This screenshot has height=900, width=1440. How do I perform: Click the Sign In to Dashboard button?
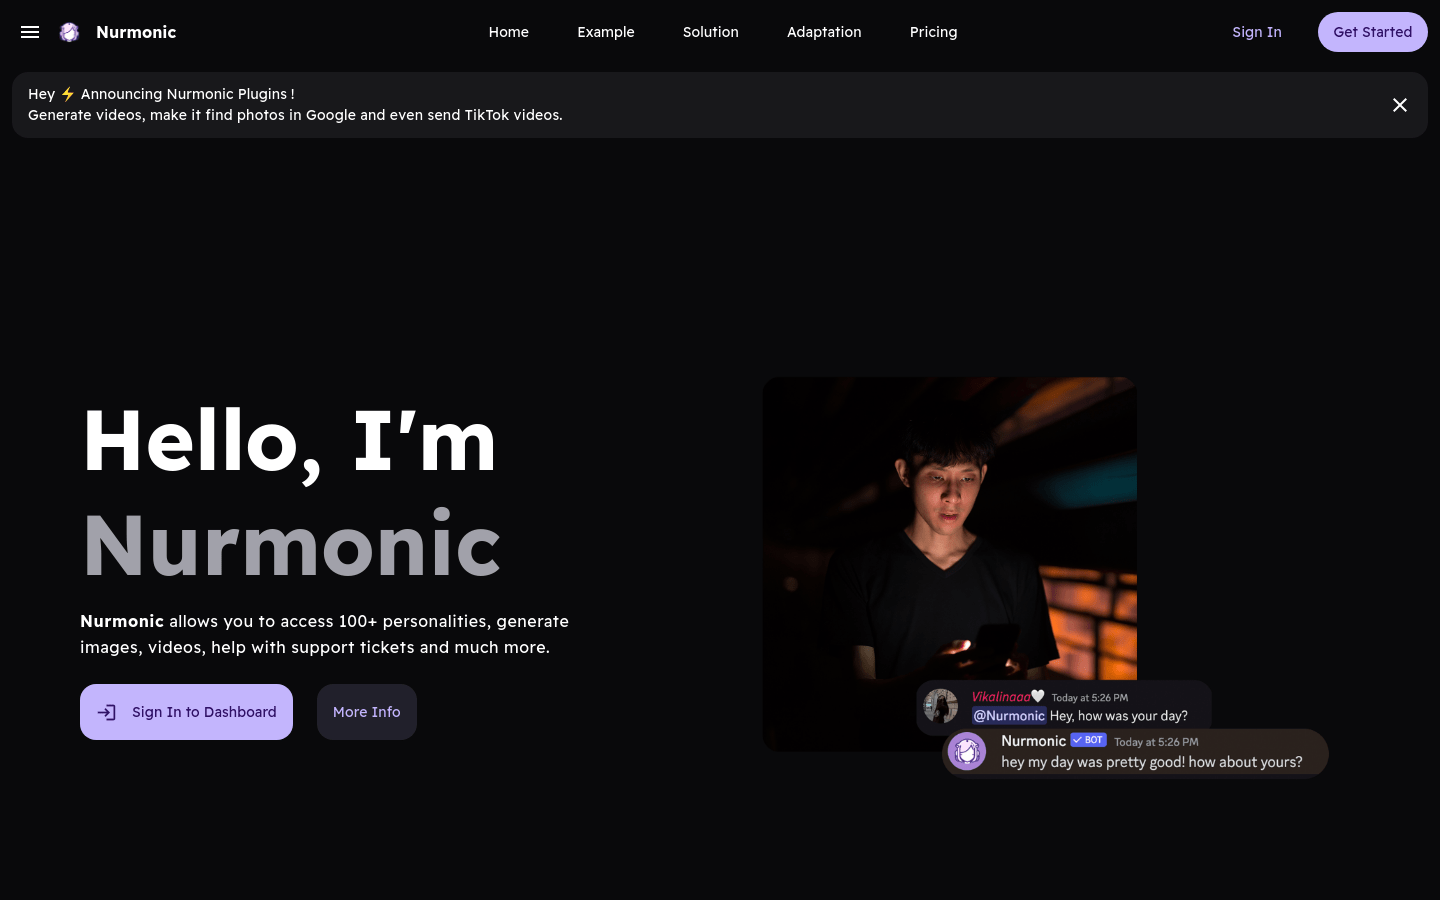point(186,712)
